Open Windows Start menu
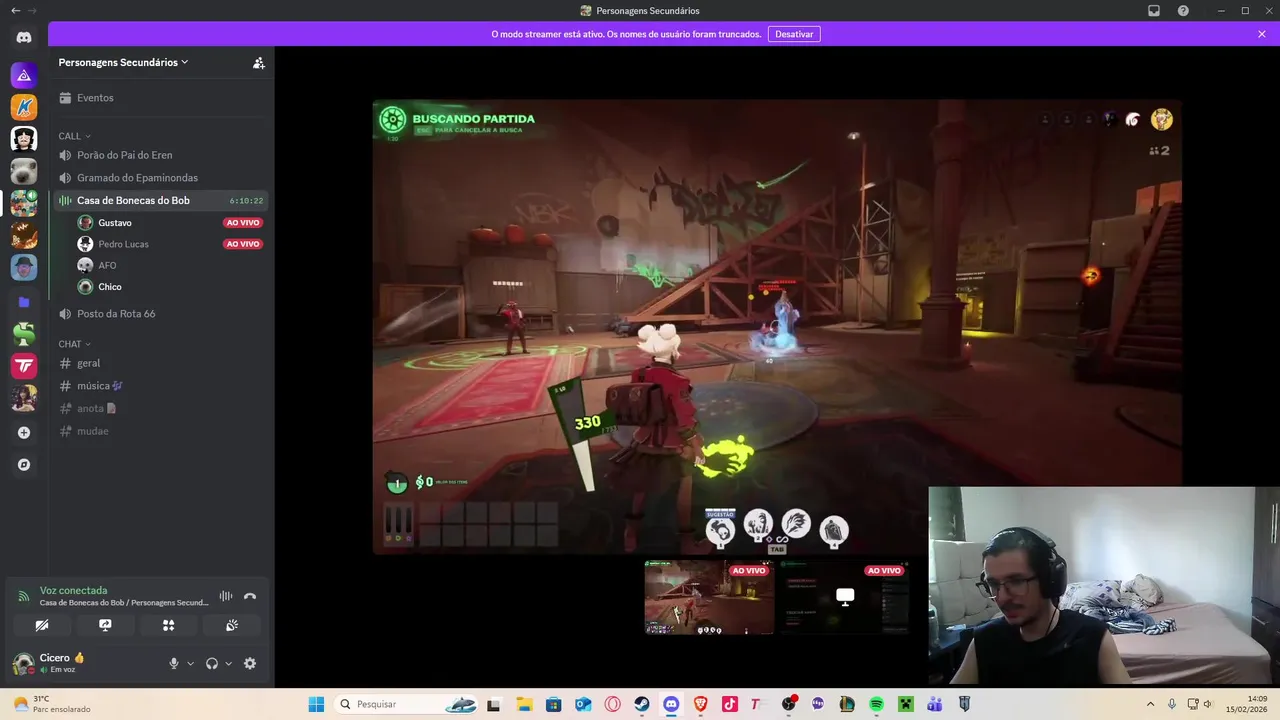Image resolution: width=1280 pixels, height=720 pixels. [316, 704]
